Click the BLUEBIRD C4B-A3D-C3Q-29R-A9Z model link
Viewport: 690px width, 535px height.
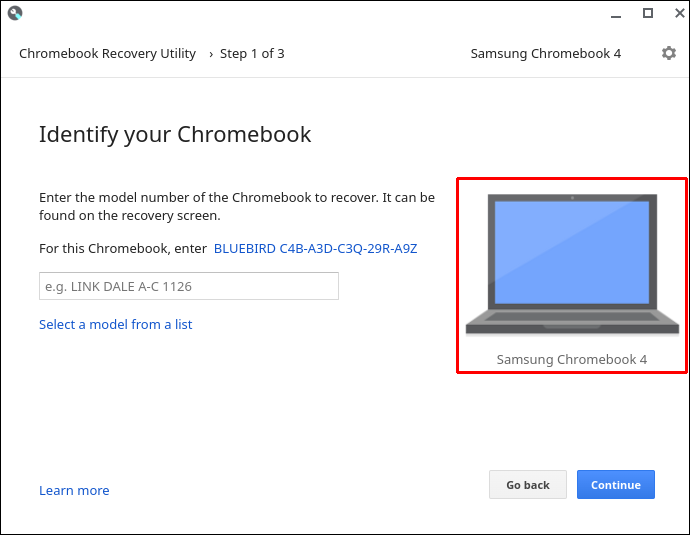(316, 249)
